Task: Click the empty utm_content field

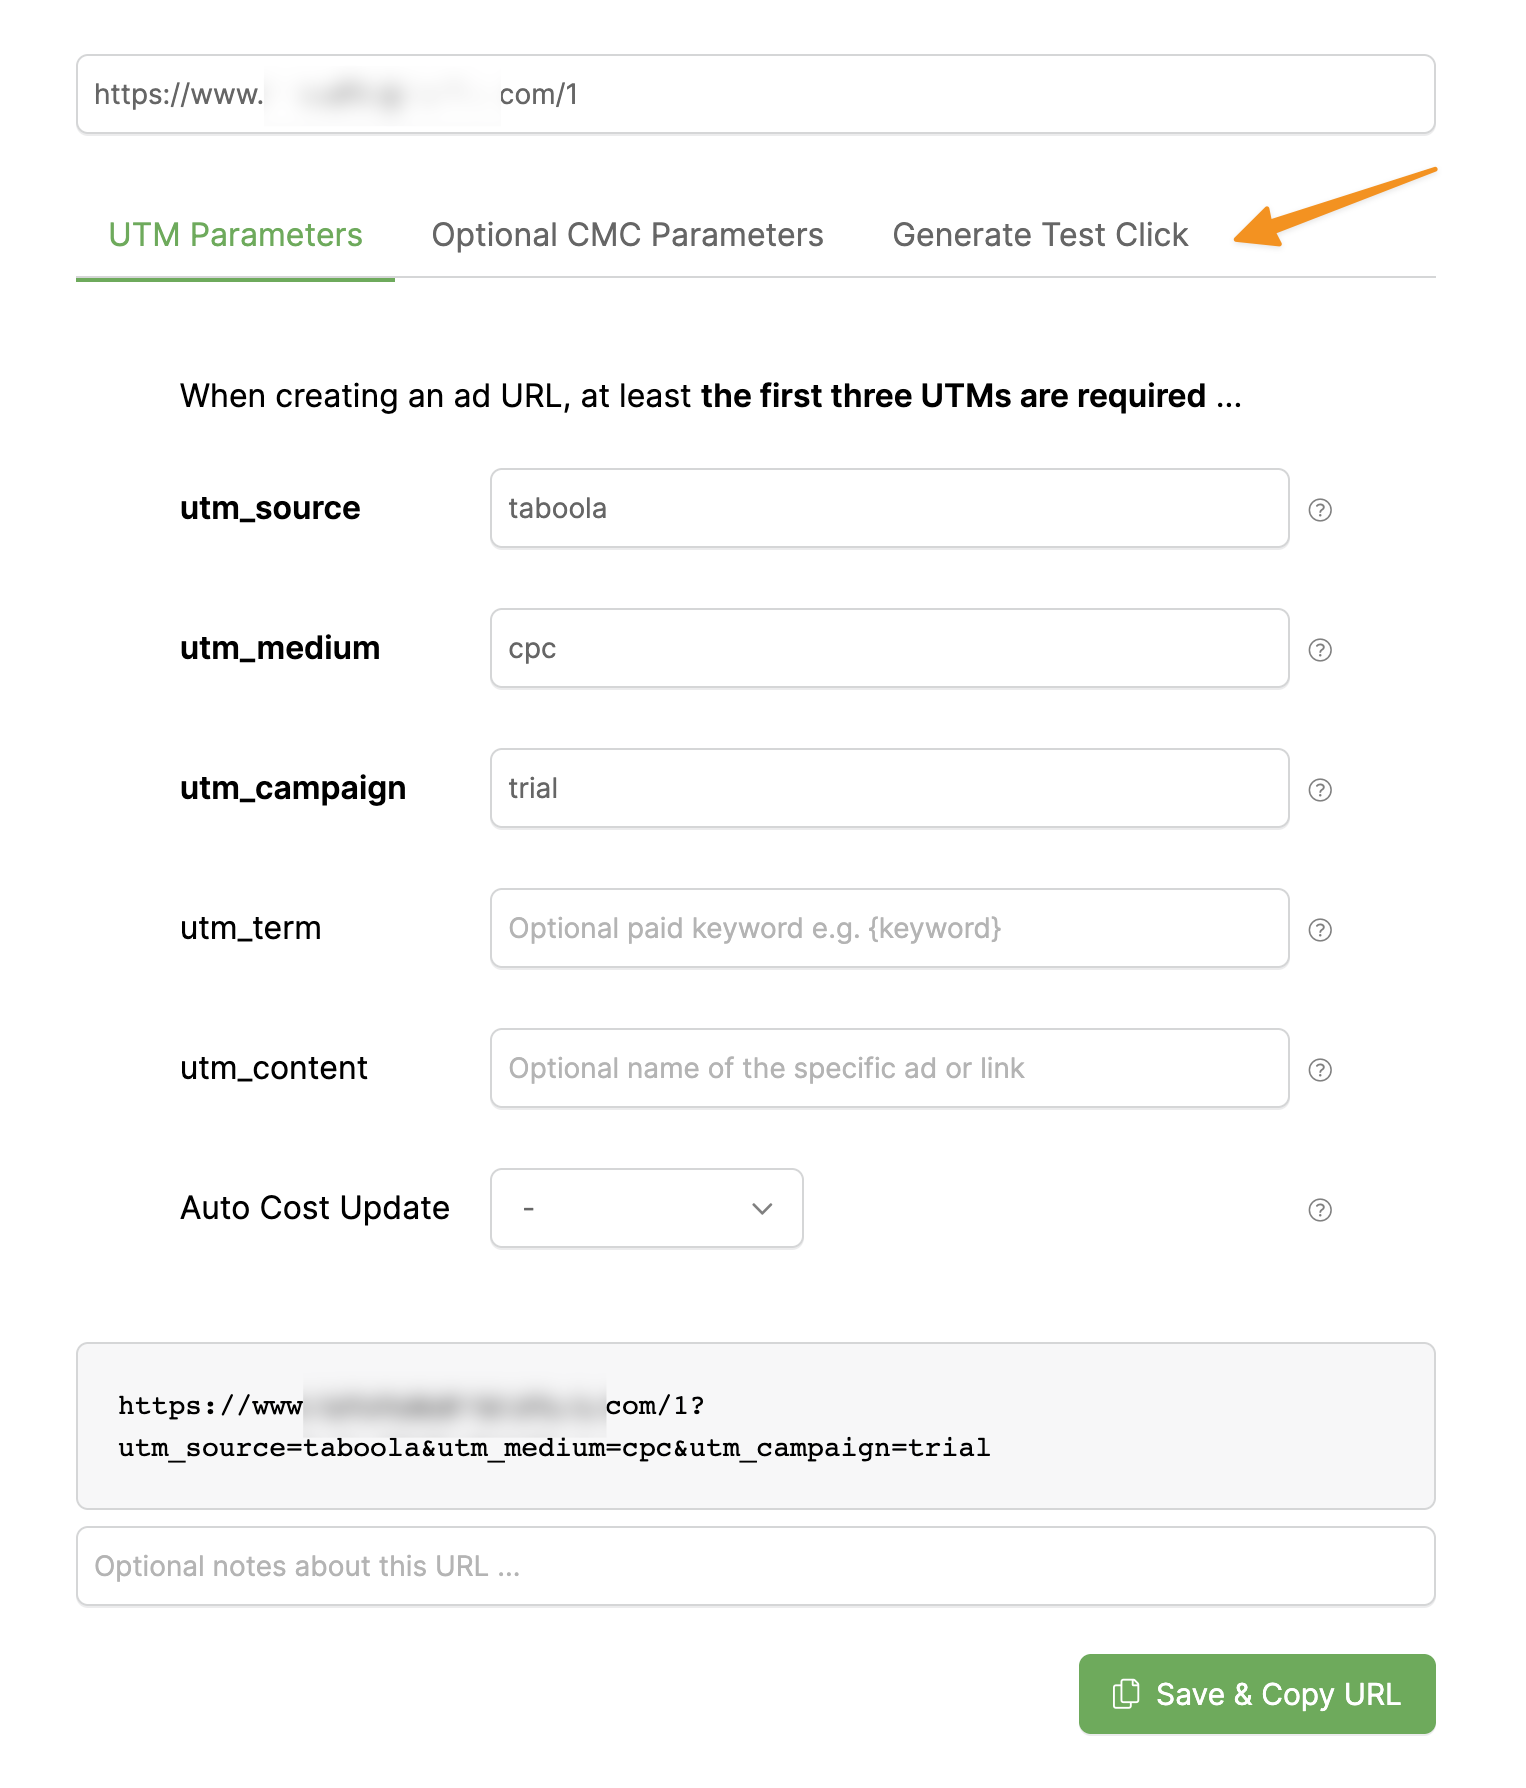Action: [888, 1068]
